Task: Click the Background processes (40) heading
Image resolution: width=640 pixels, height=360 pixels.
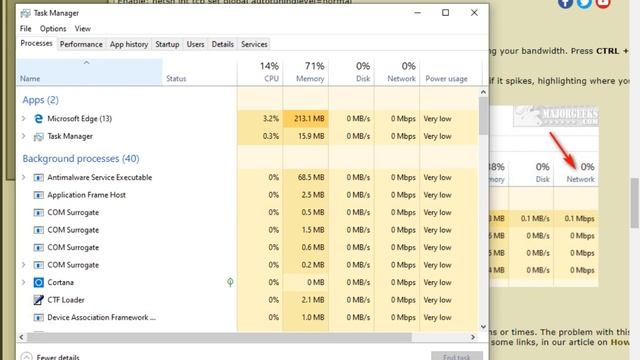Action: coord(81,158)
